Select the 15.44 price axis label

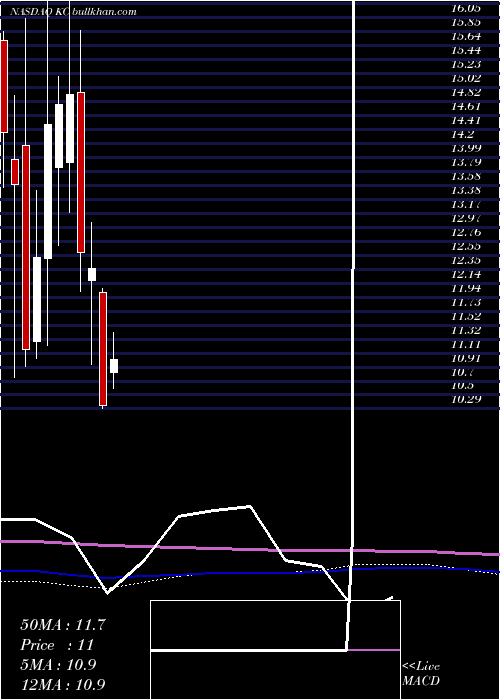click(x=466, y=50)
